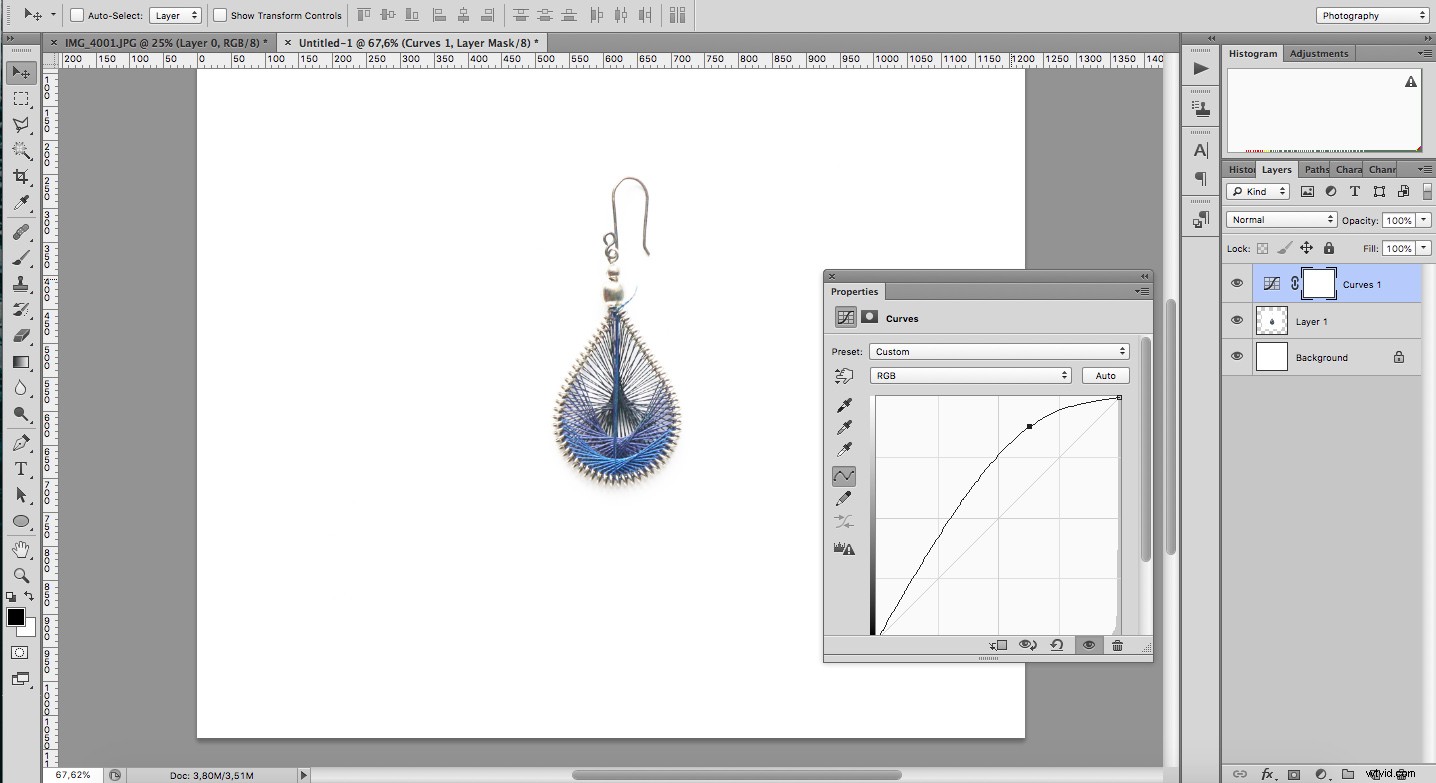1436x783 pixels.
Task: Enable the Auto-Select checkbox
Action: 76,15
